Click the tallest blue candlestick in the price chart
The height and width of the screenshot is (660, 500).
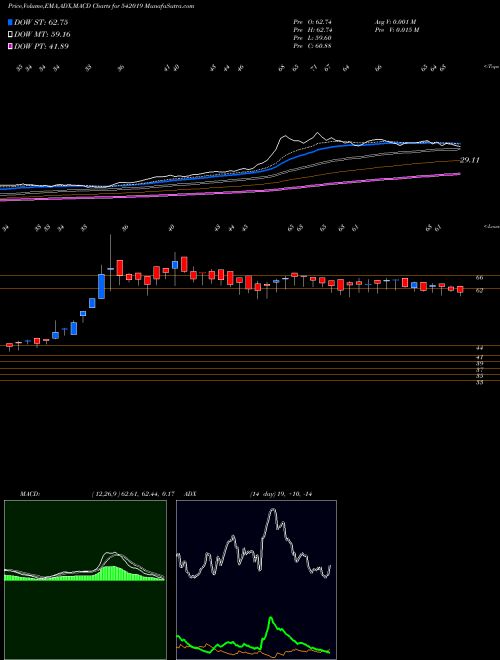pos(101,287)
